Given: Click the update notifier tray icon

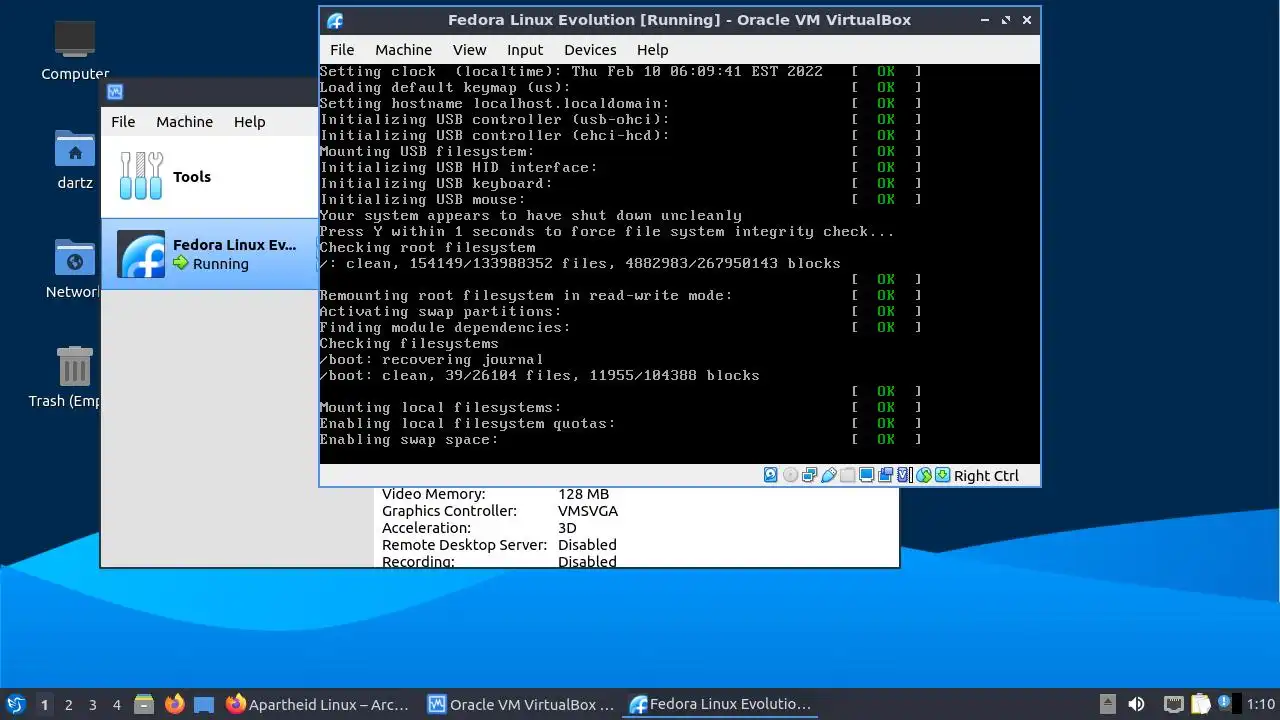Looking at the screenshot, I should [x=1224, y=703].
